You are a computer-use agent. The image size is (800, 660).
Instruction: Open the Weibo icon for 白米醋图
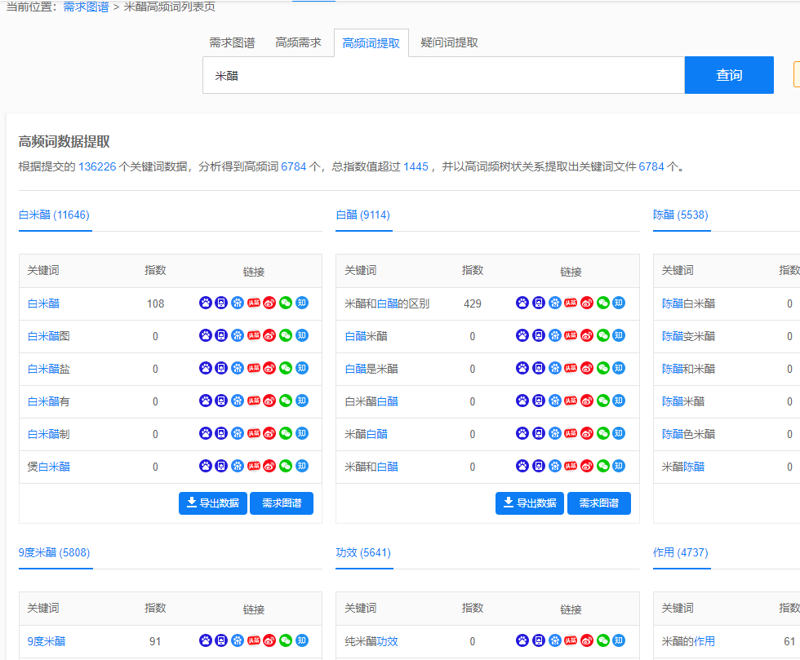click(270, 336)
